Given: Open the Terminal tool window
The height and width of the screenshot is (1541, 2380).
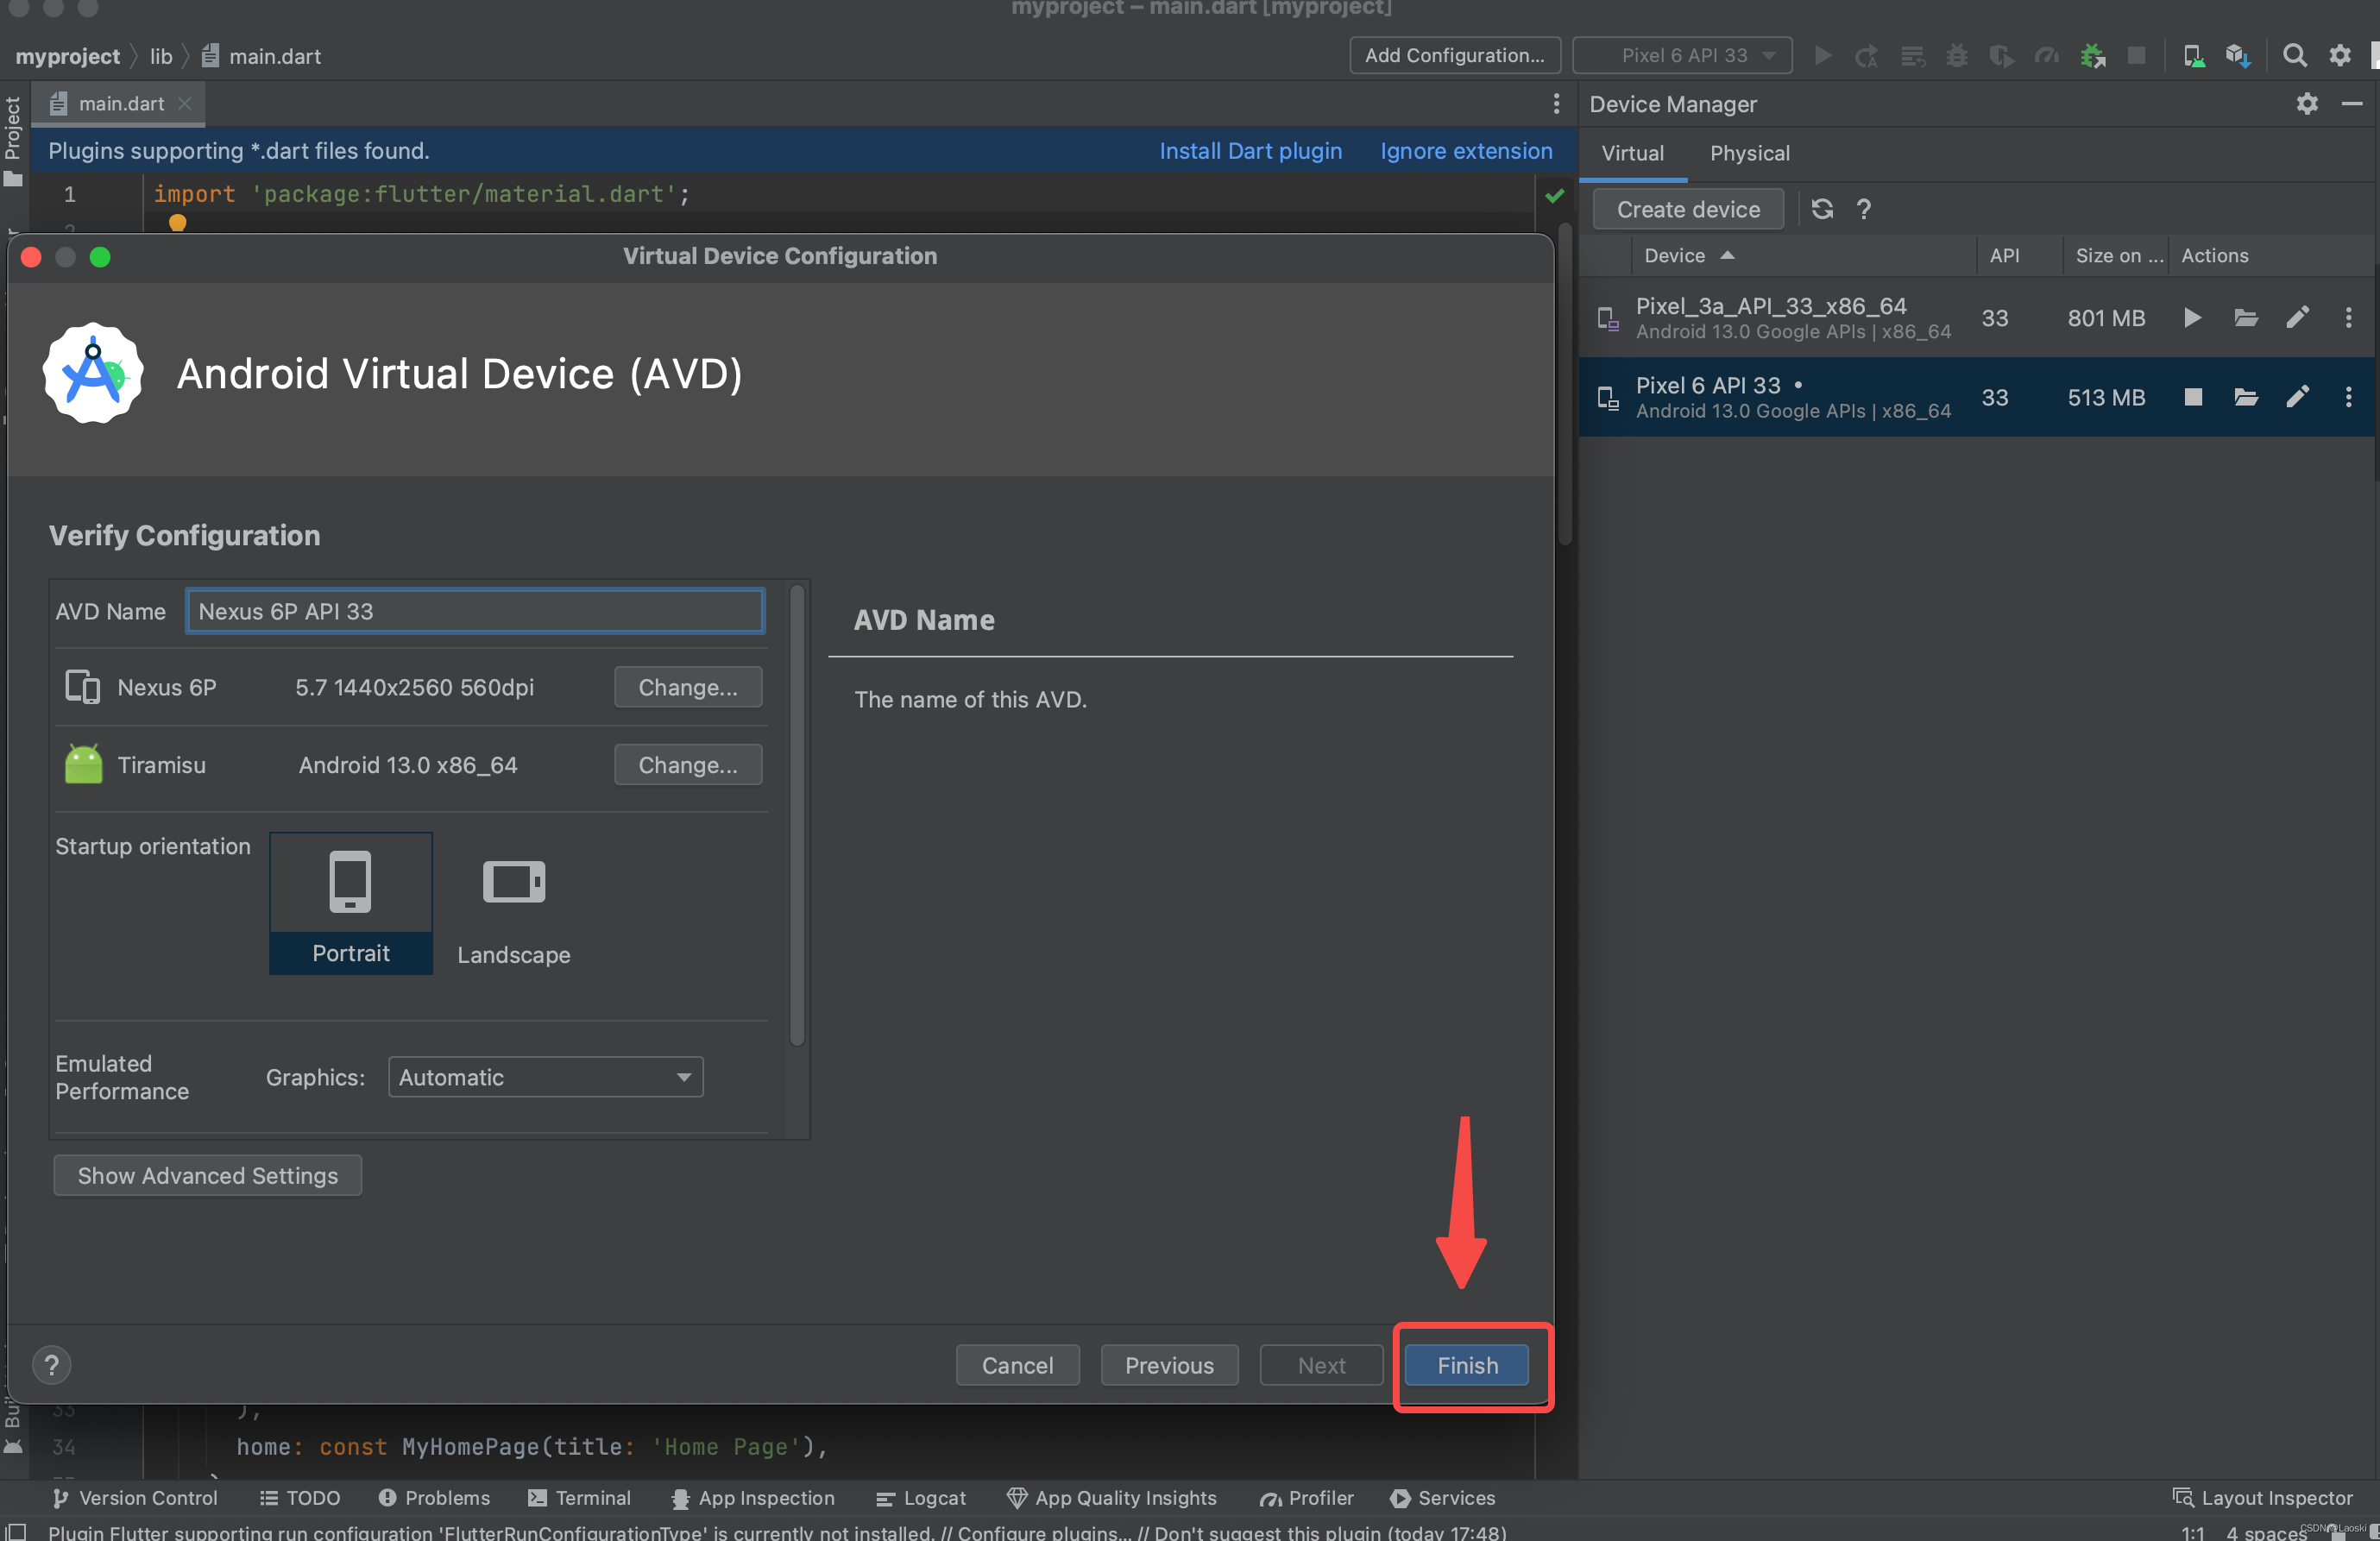Looking at the screenshot, I should pos(579,1497).
